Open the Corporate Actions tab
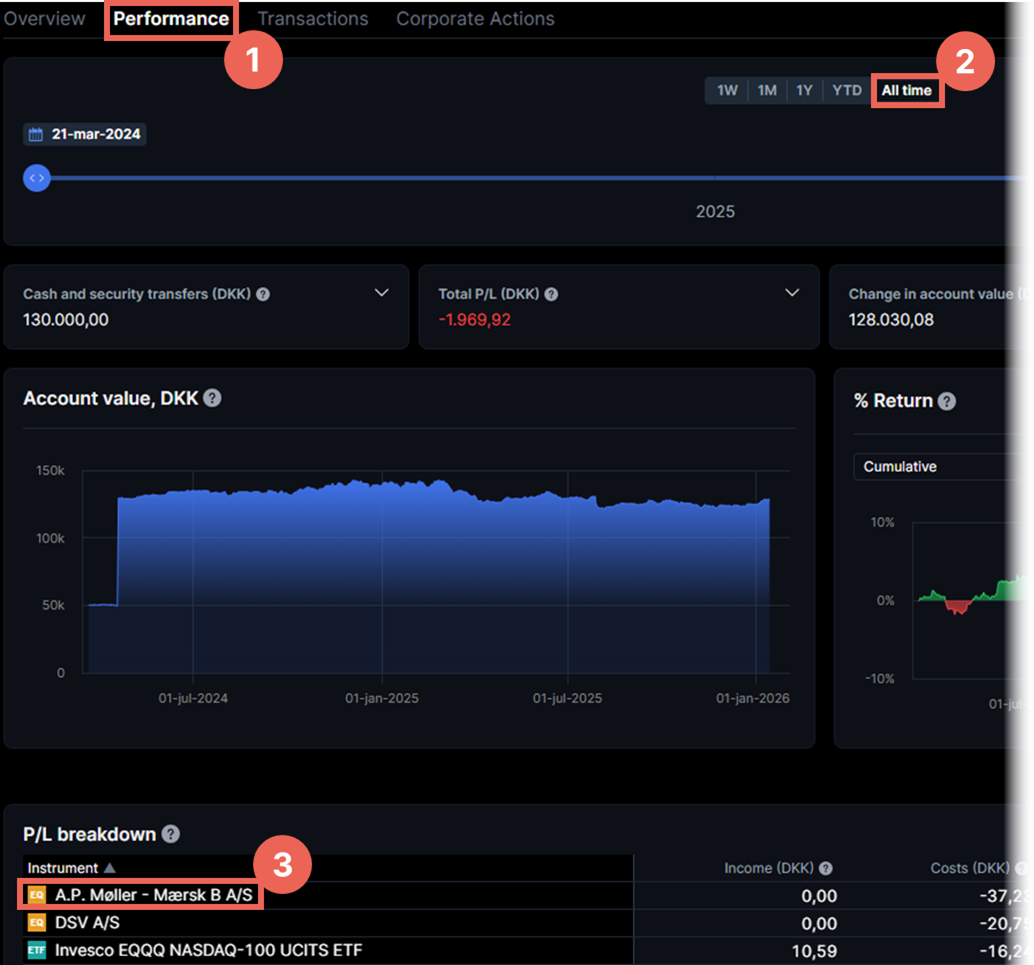 pyautogui.click(x=475, y=19)
